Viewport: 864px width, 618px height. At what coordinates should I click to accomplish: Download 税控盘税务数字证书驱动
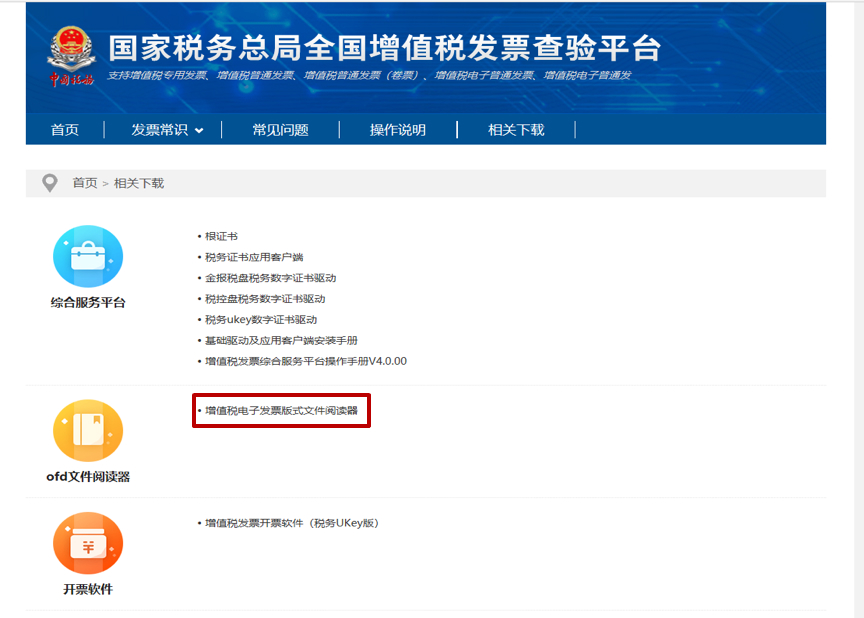pyautogui.click(x=265, y=299)
